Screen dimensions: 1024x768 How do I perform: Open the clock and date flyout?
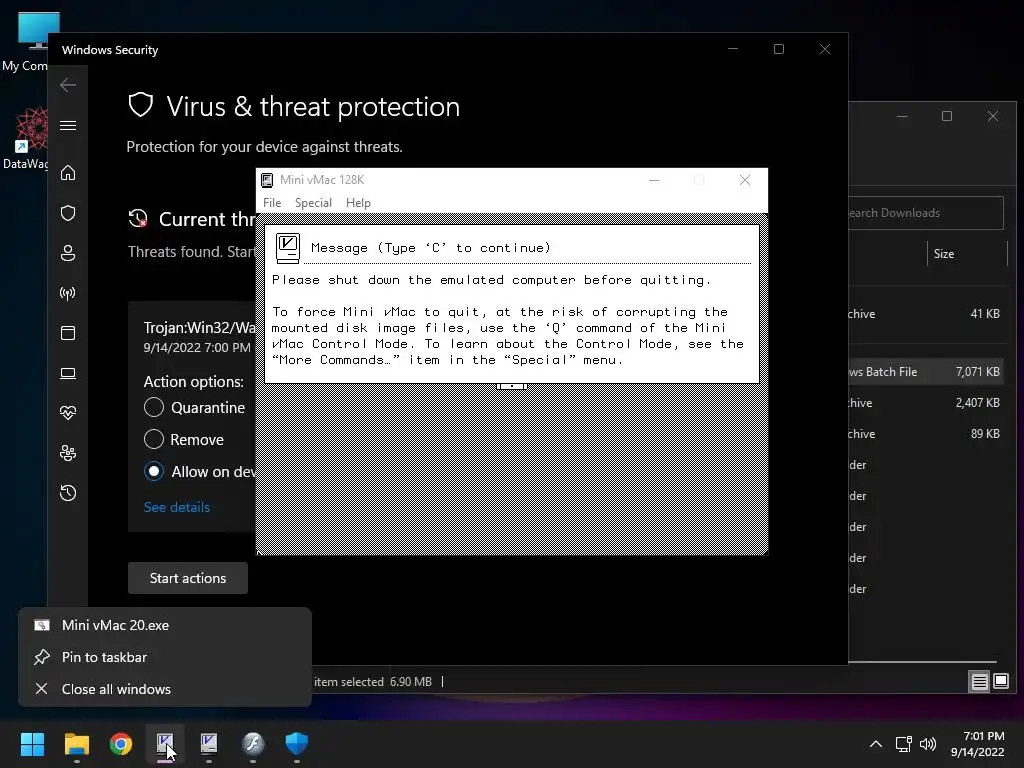(977, 744)
